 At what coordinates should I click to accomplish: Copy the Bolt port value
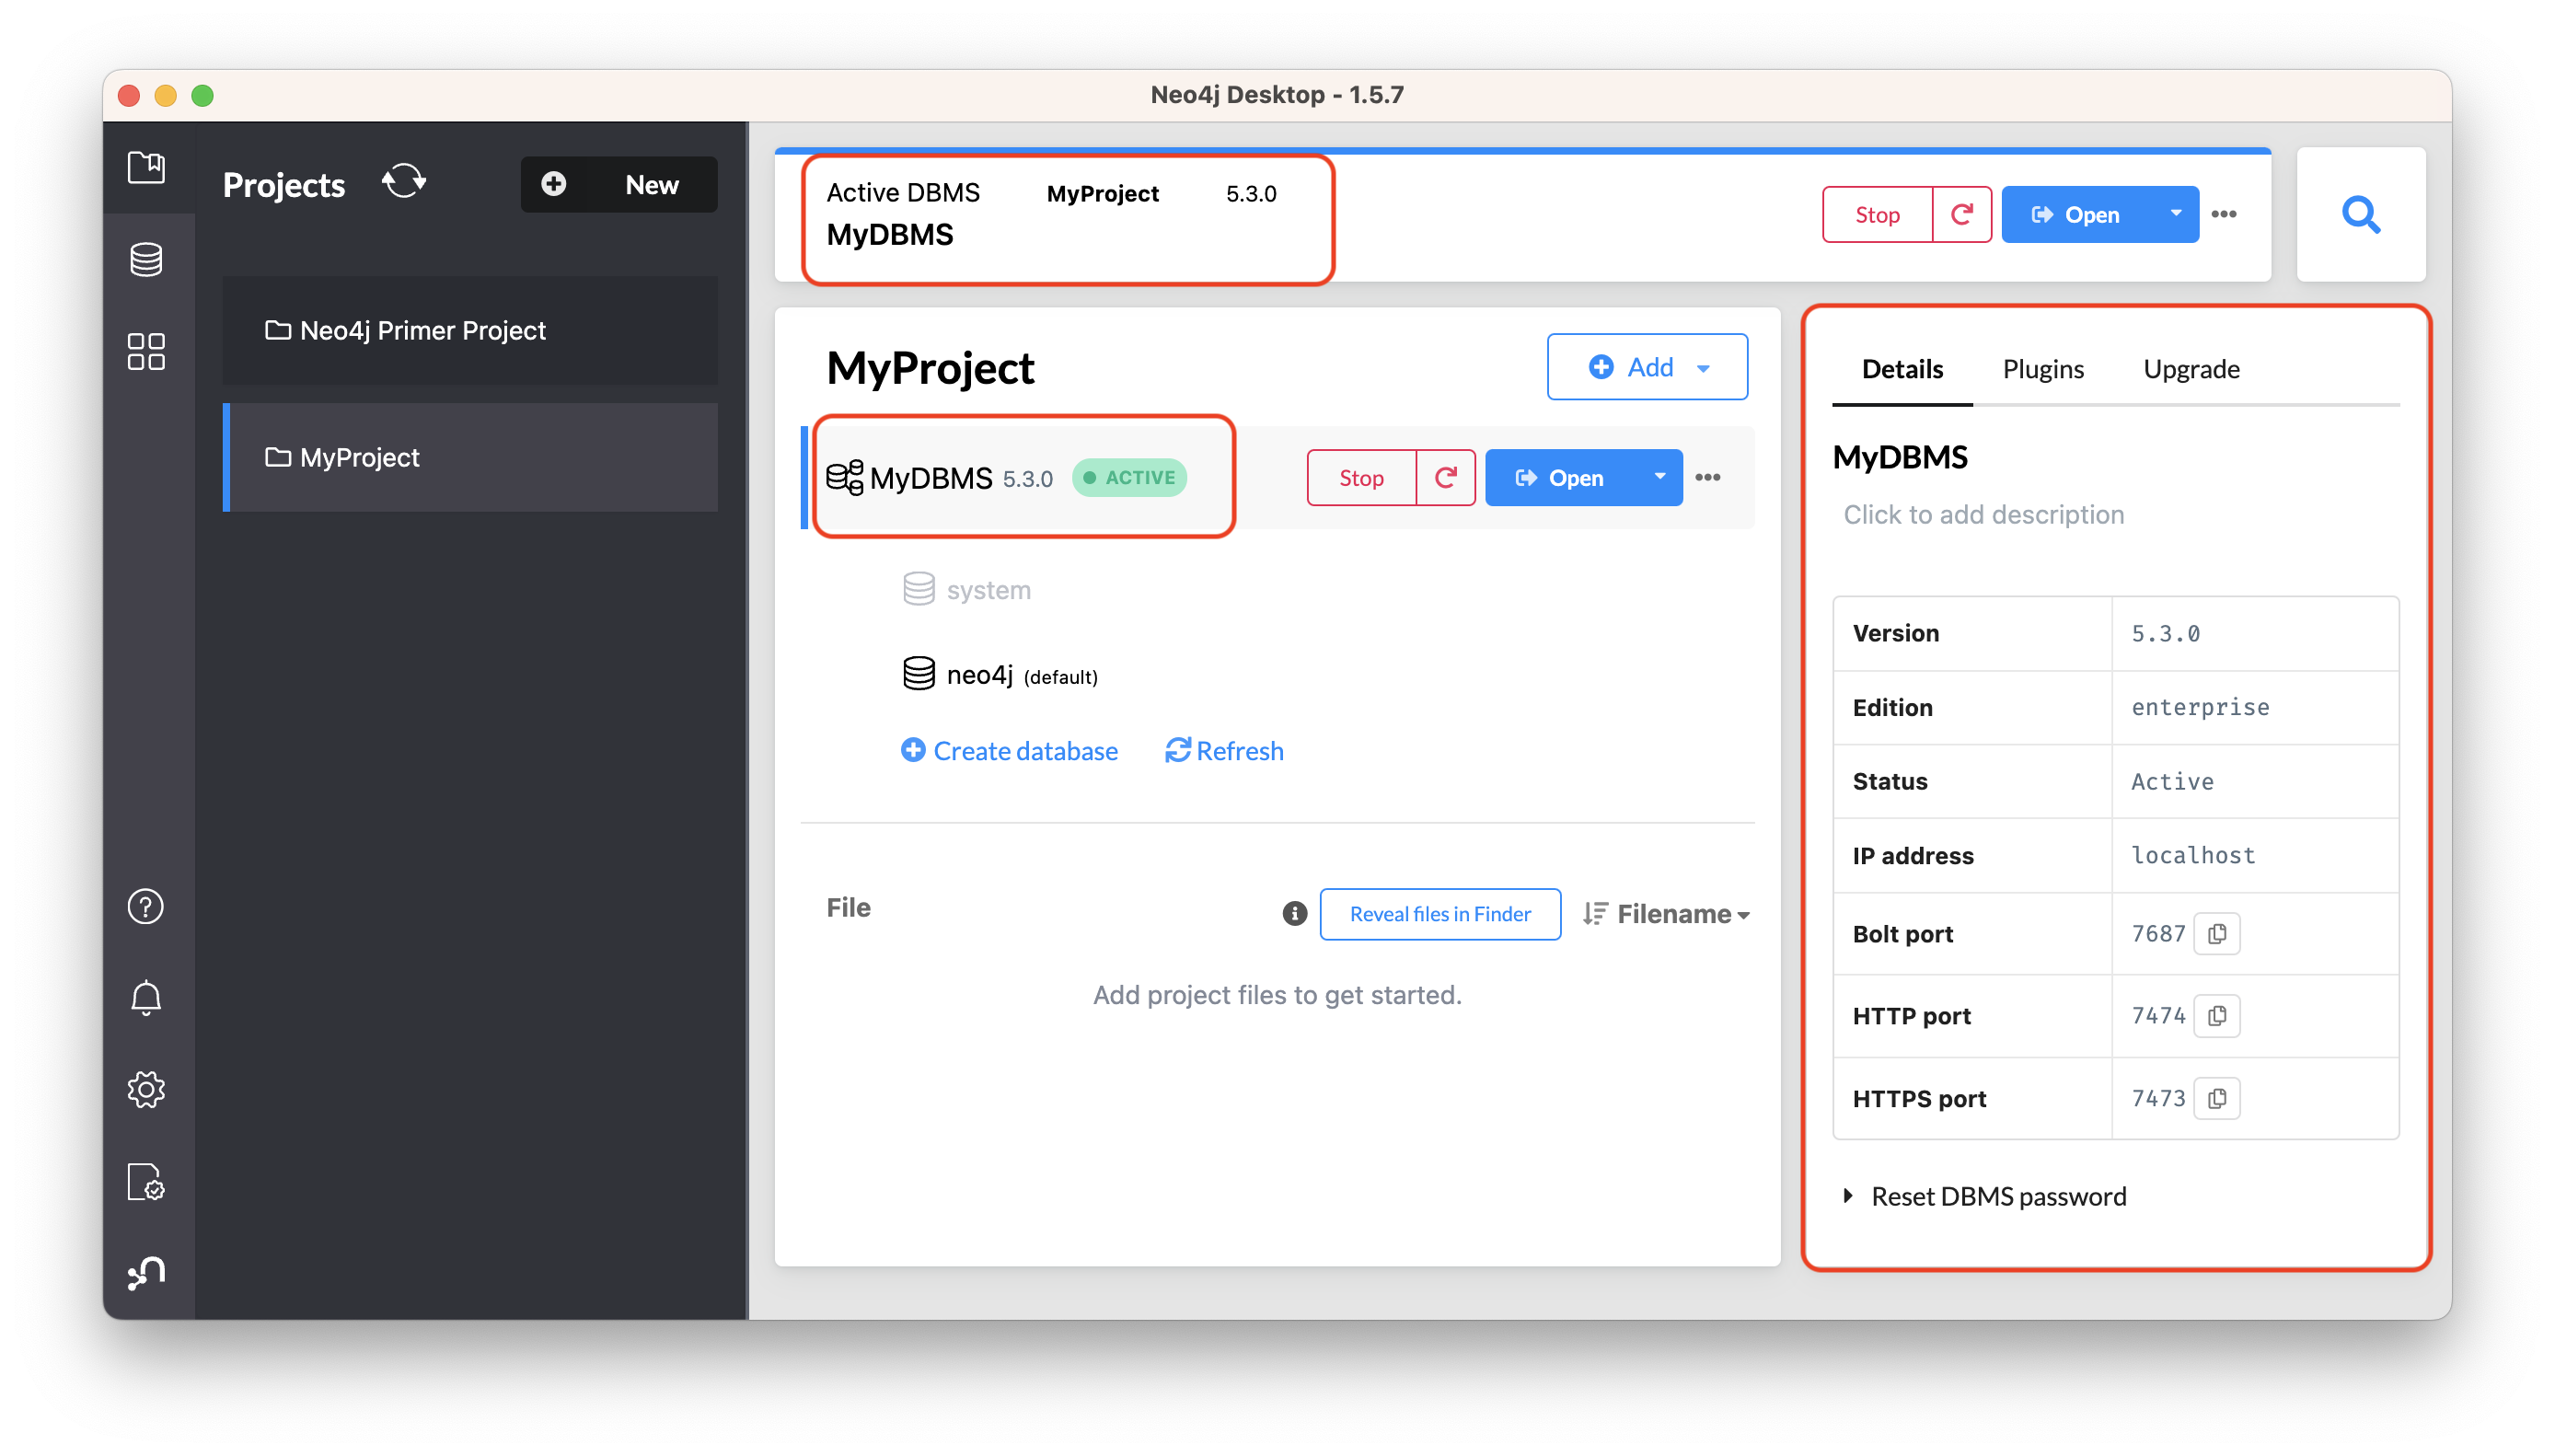(2216, 933)
